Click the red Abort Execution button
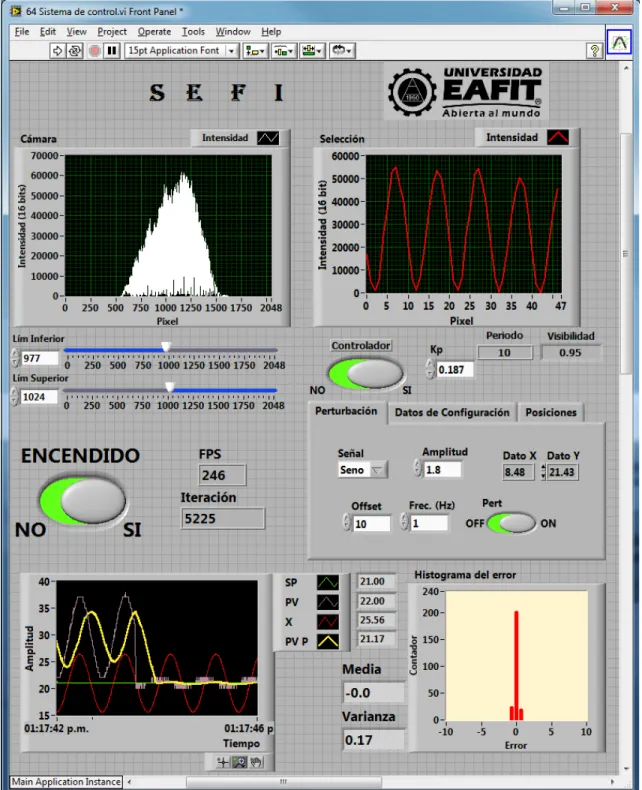This screenshot has width=642, height=790. coord(94,50)
